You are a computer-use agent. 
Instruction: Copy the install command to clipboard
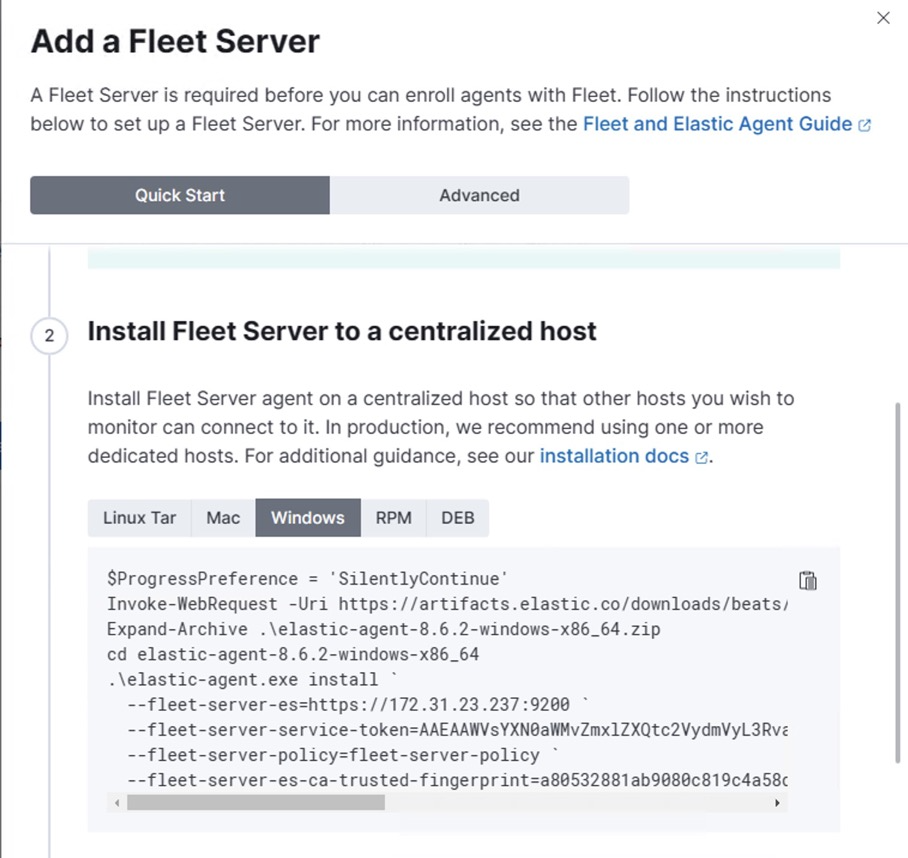pyautogui.click(x=808, y=581)
